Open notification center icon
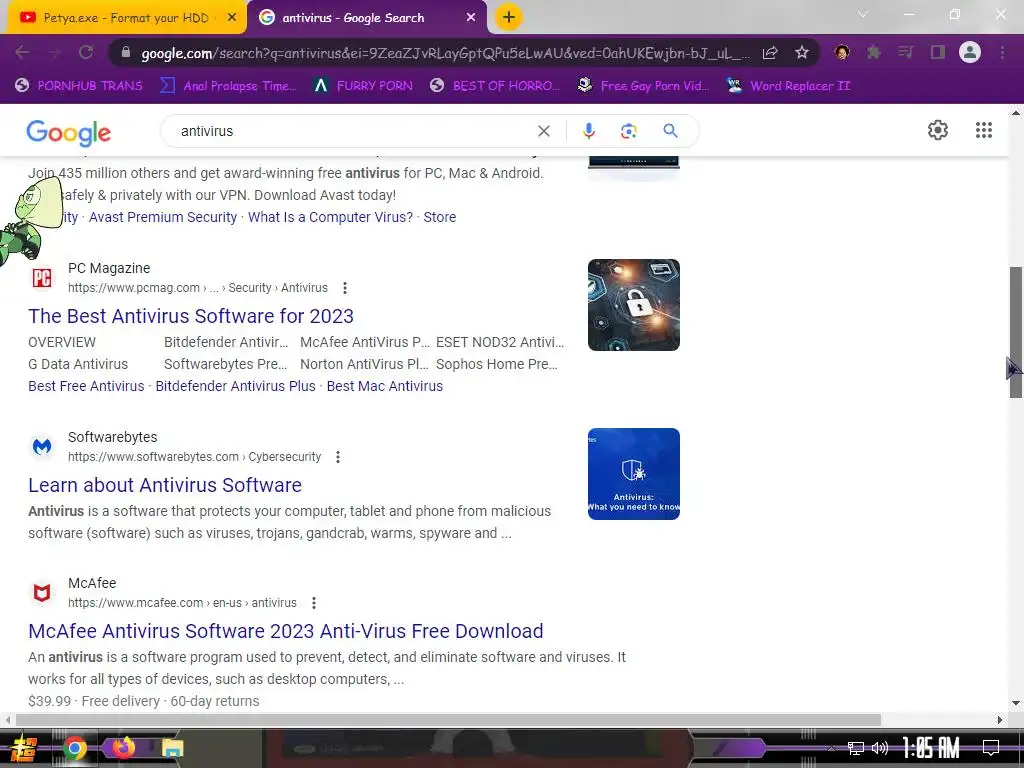The width and height of the screenshot is (1024, 768). [x=991, y=748]
